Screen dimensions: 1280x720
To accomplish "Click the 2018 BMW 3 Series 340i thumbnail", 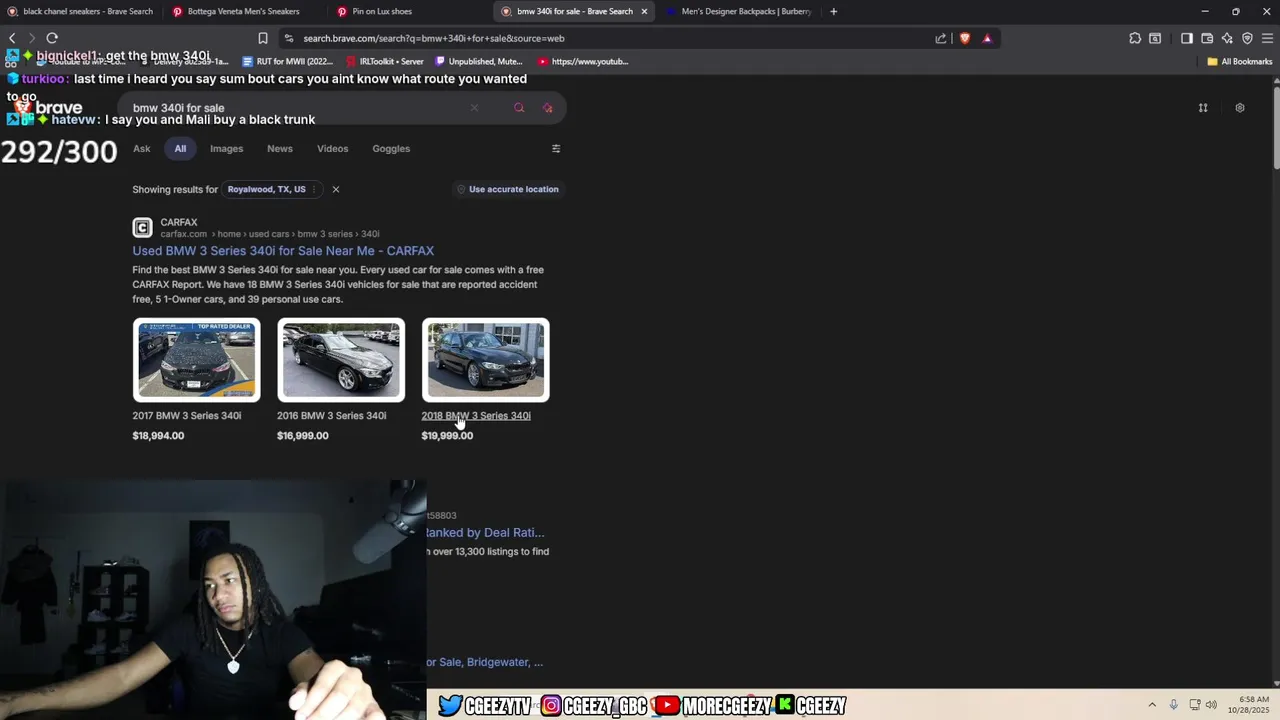I will click(x=486, y=360).
